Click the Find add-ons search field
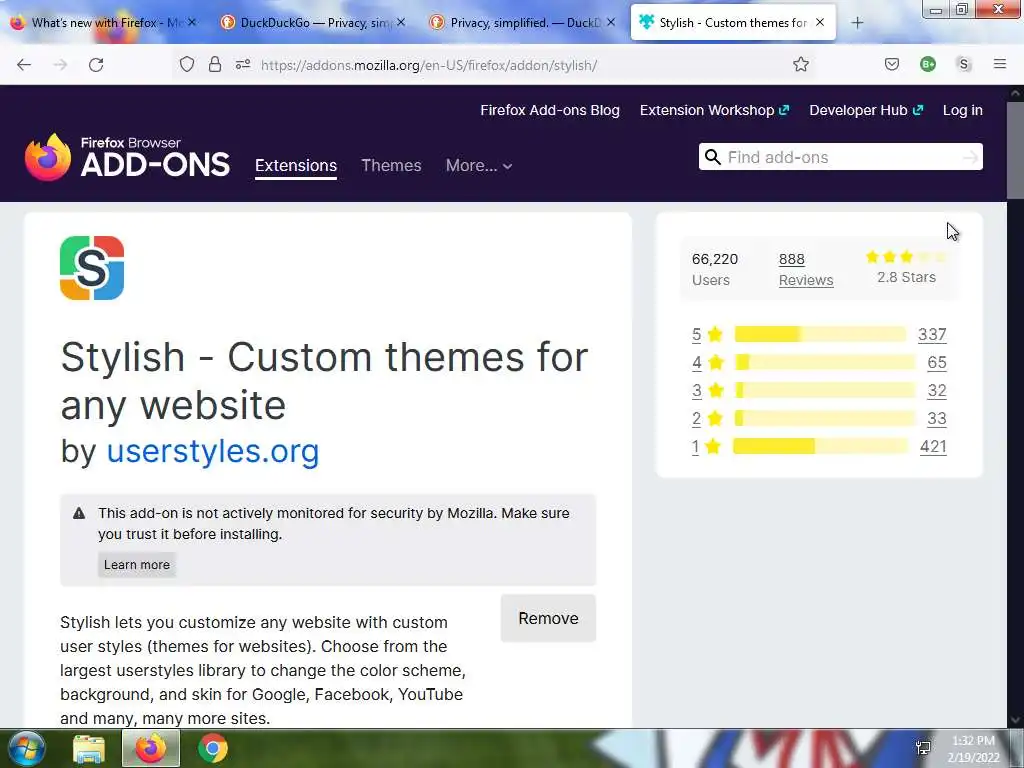Viewport: 1024px width, 768px height. coord(840,157)
